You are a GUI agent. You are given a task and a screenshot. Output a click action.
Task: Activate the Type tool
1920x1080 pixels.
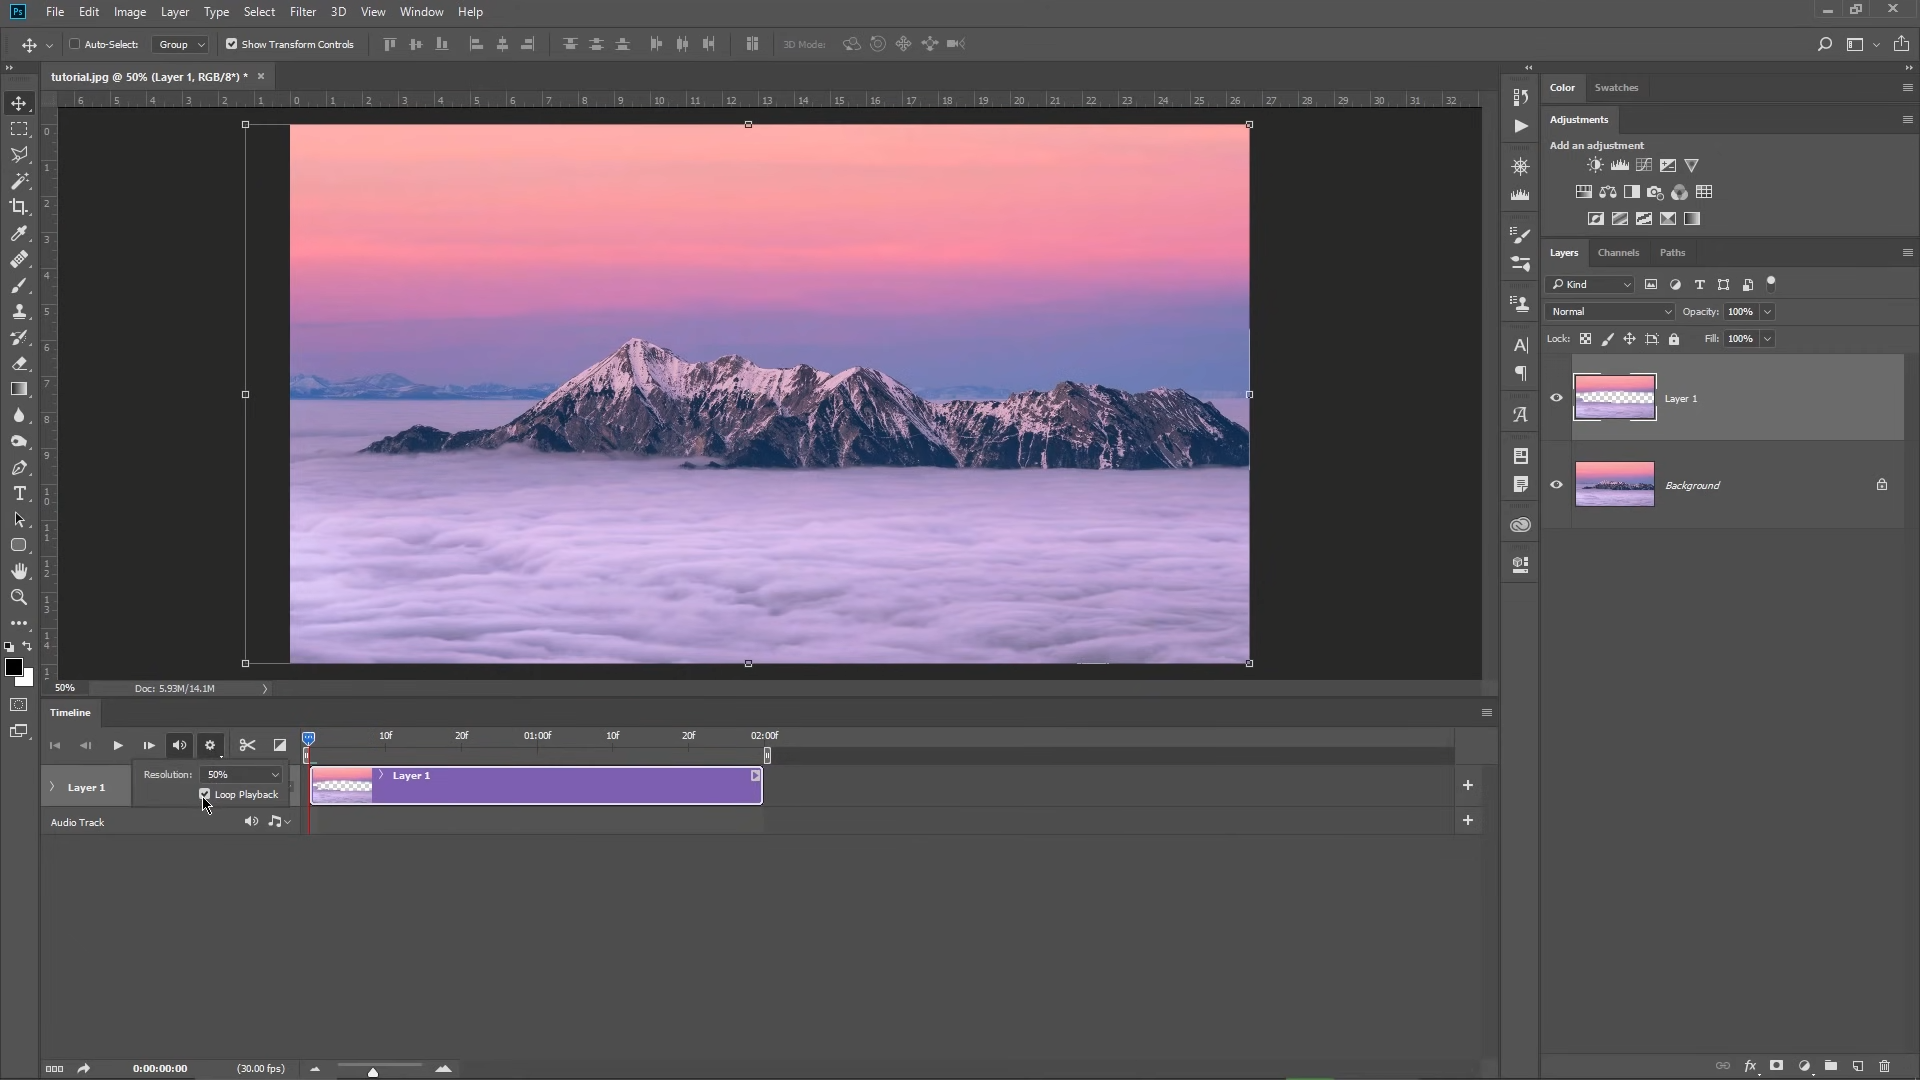coord(19,493)
